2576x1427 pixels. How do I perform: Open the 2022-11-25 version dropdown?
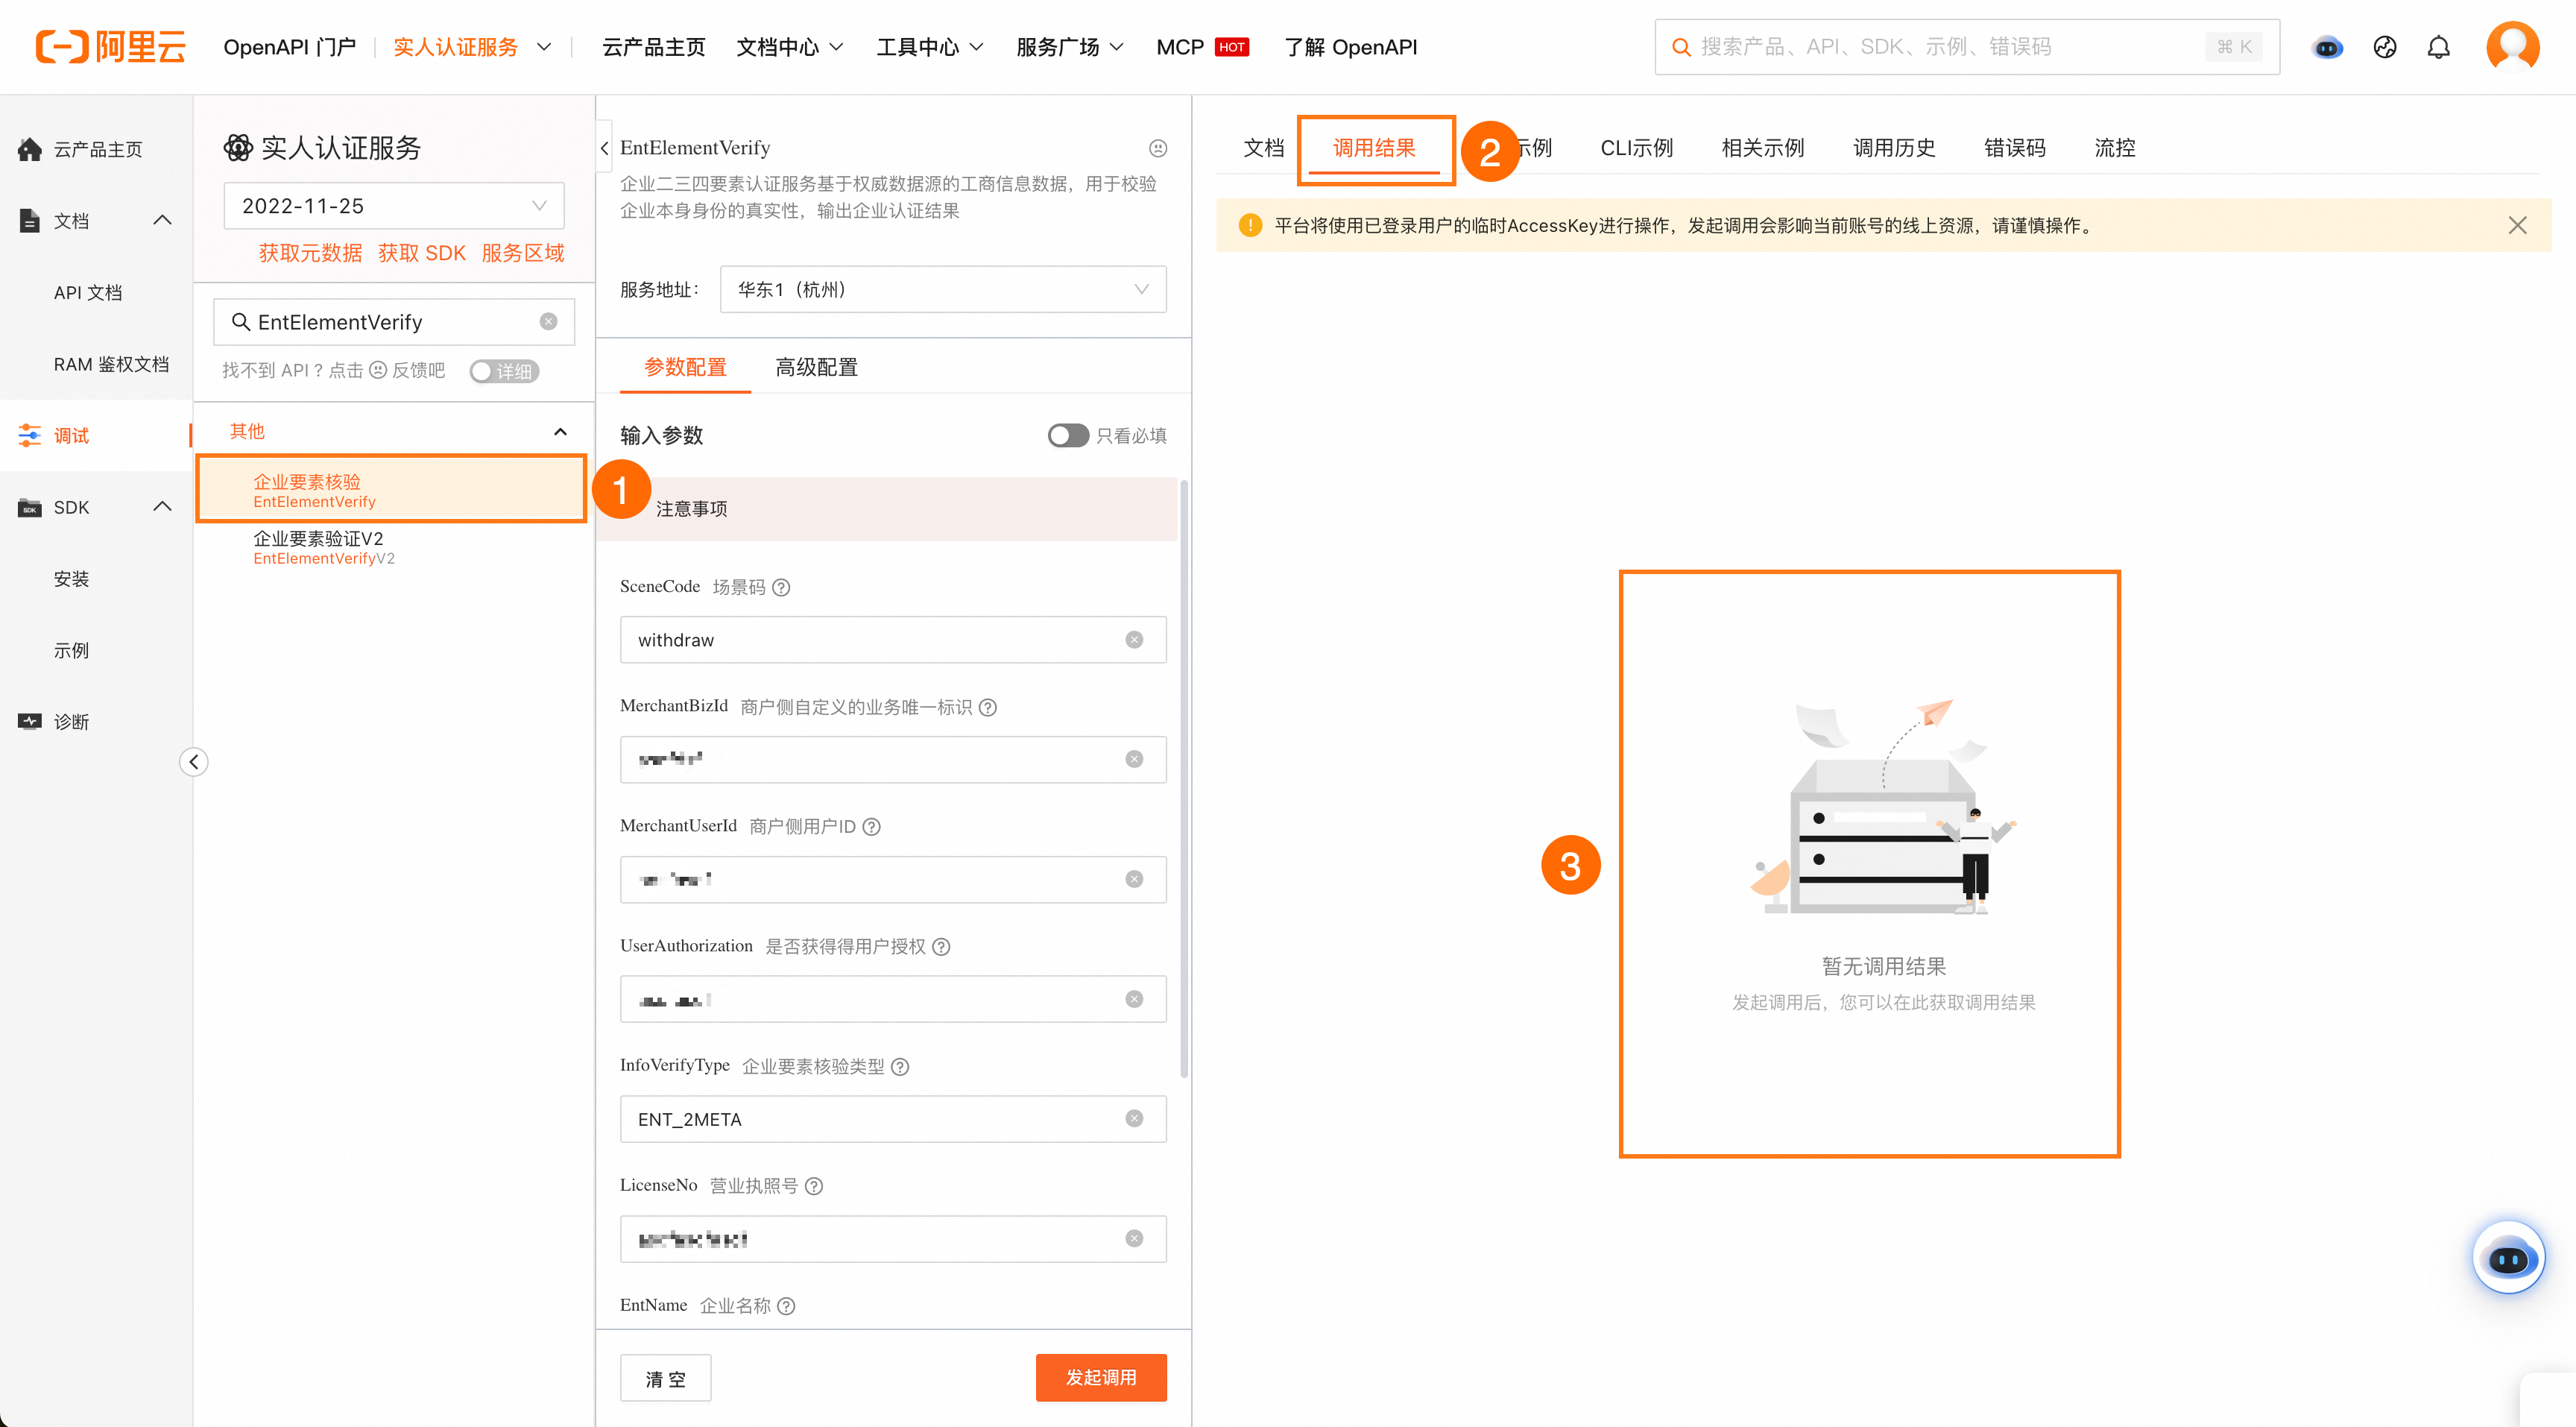point(393,206)
